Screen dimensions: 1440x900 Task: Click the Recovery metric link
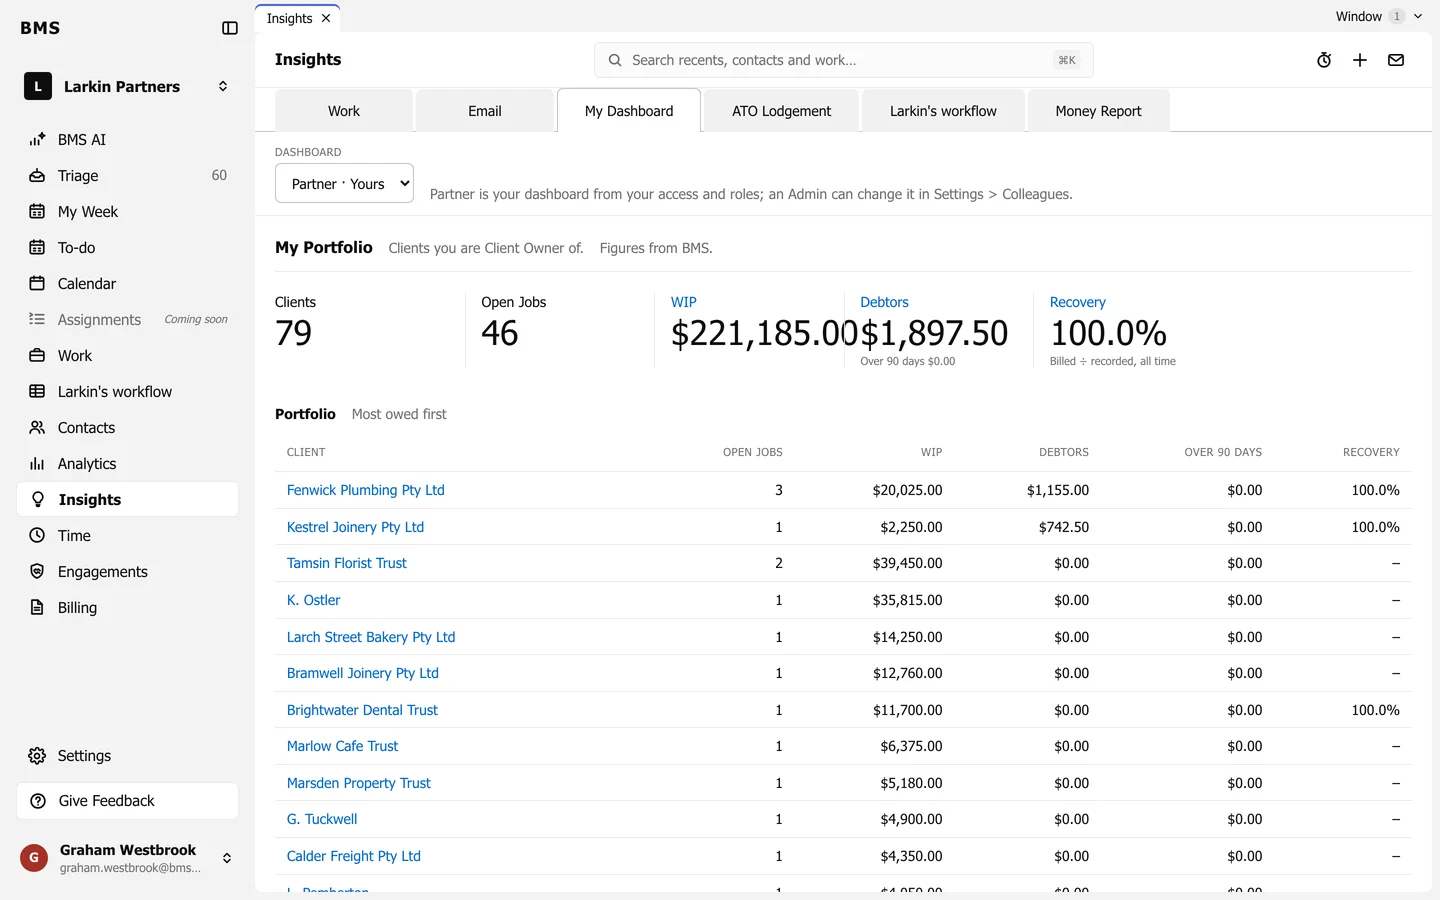click(x=1077, y=302)
